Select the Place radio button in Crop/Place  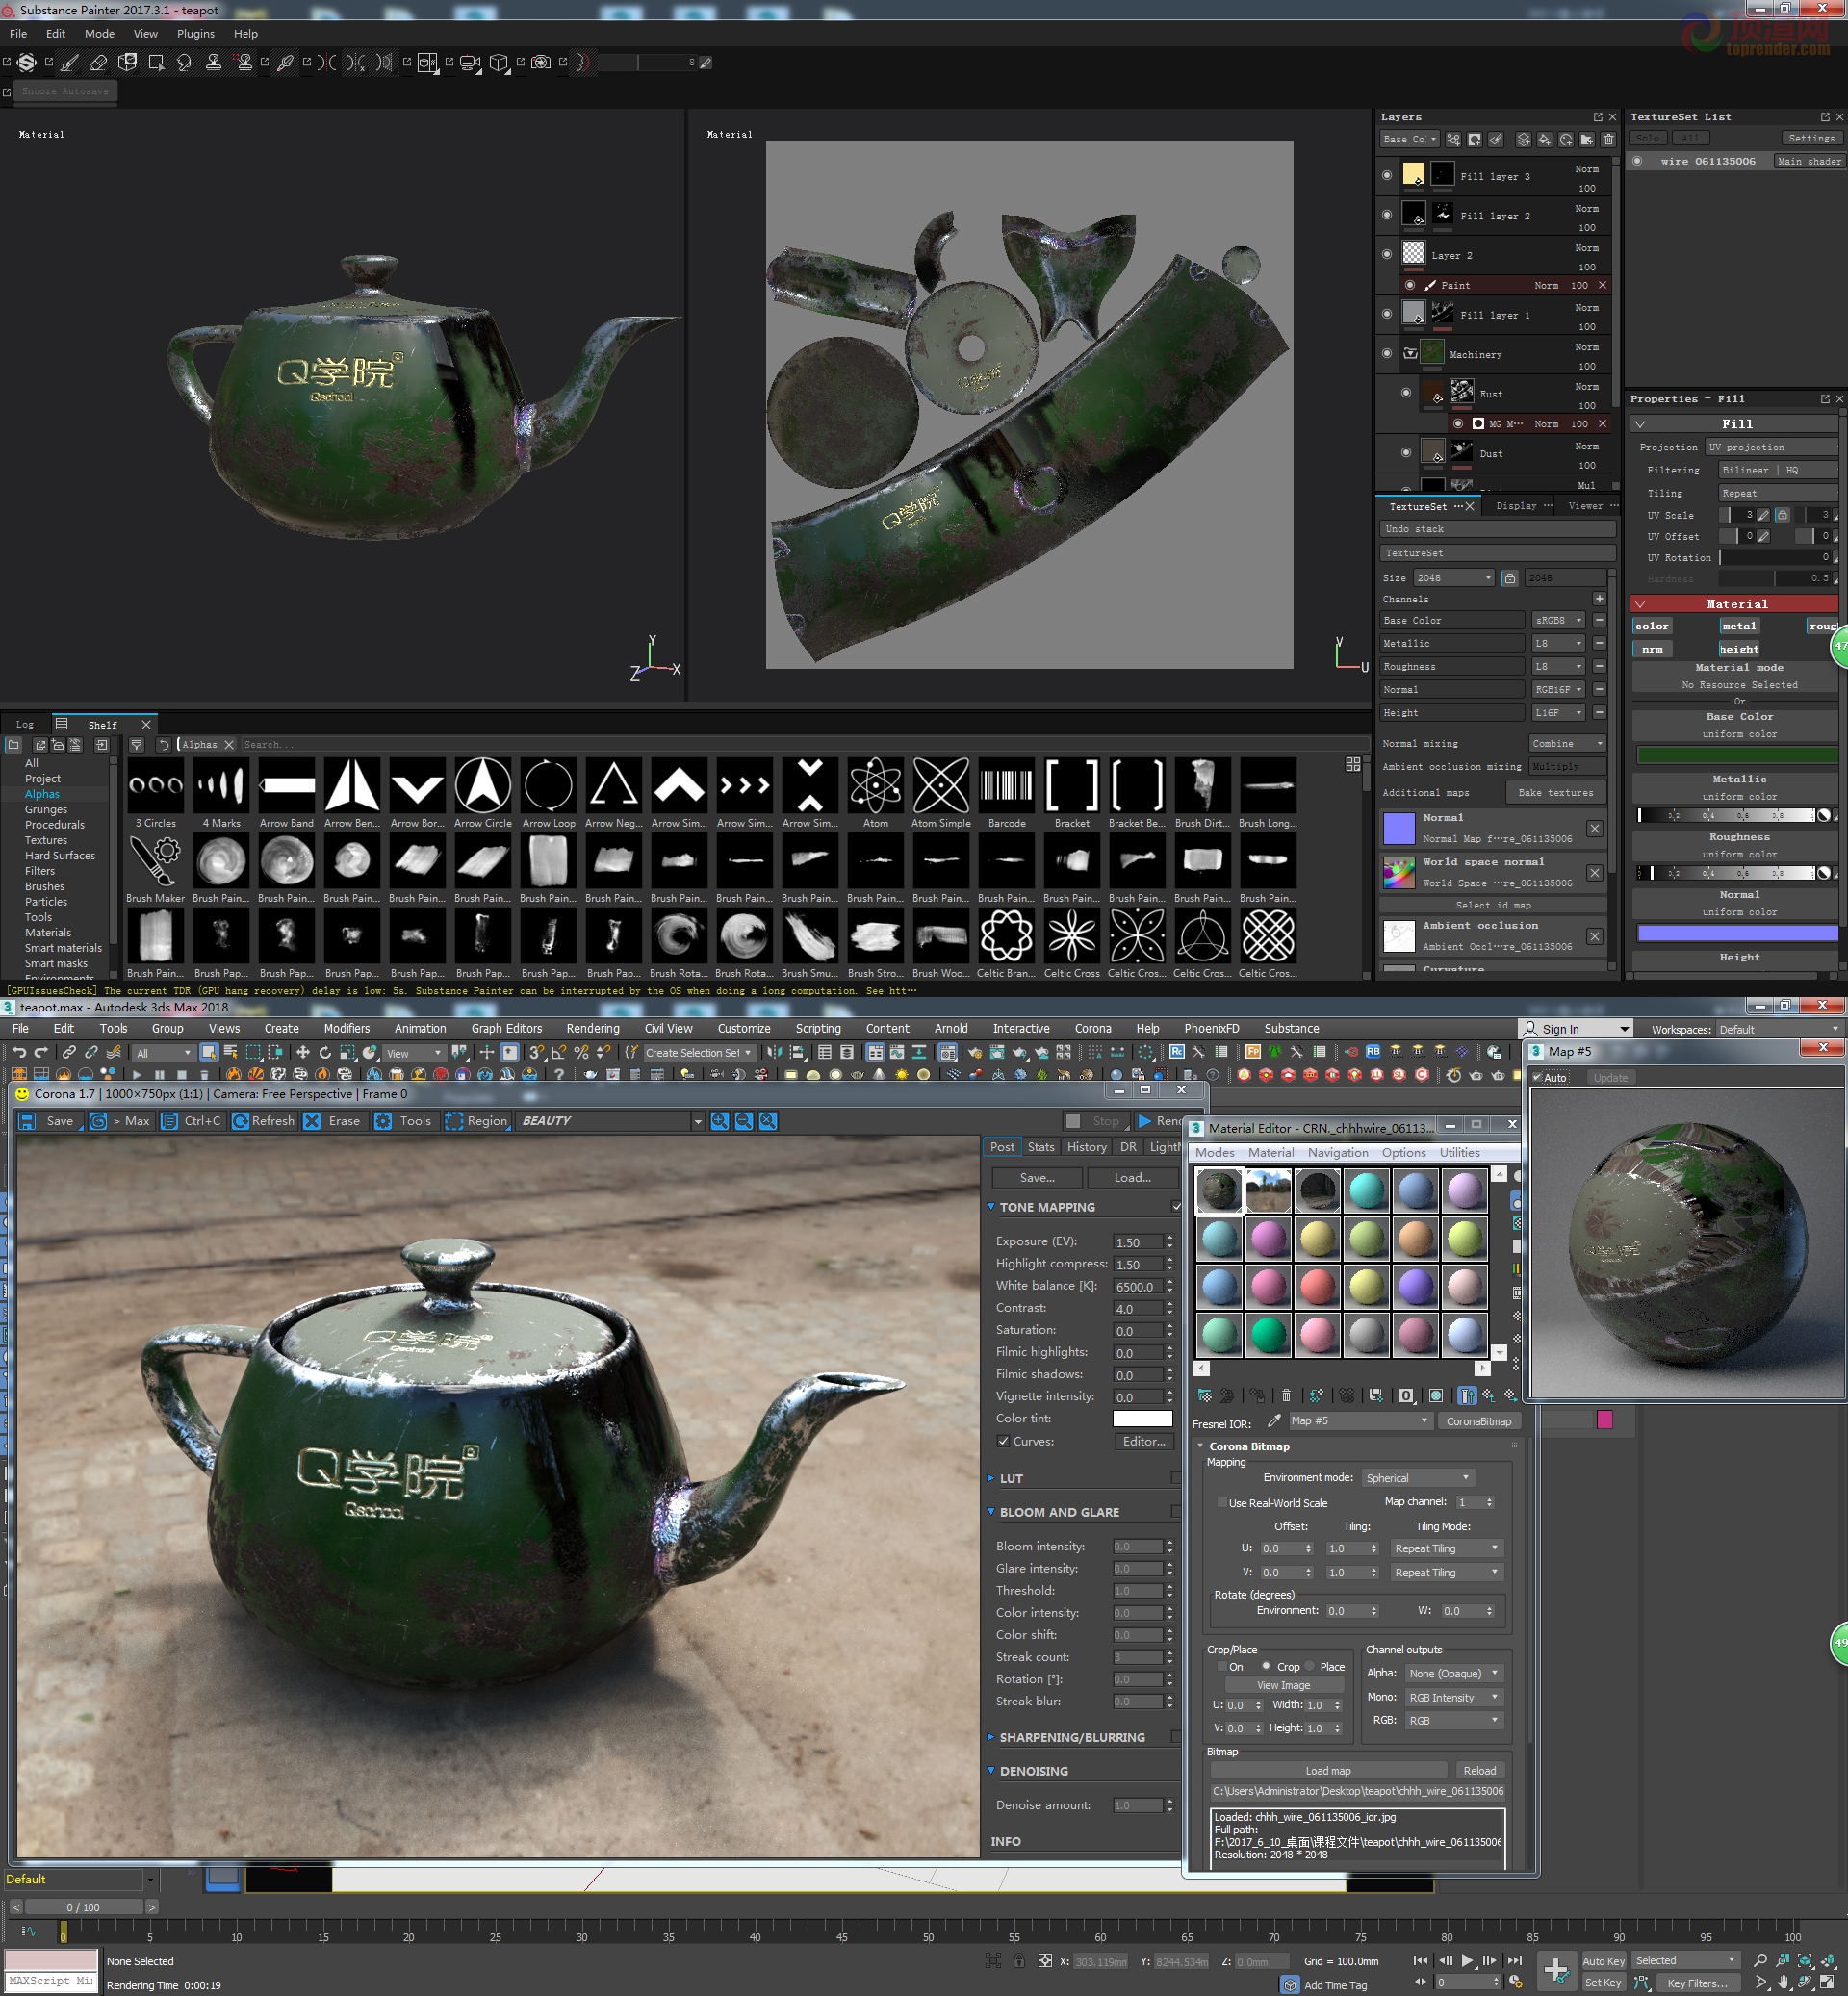click(x=1309, y=1666)
